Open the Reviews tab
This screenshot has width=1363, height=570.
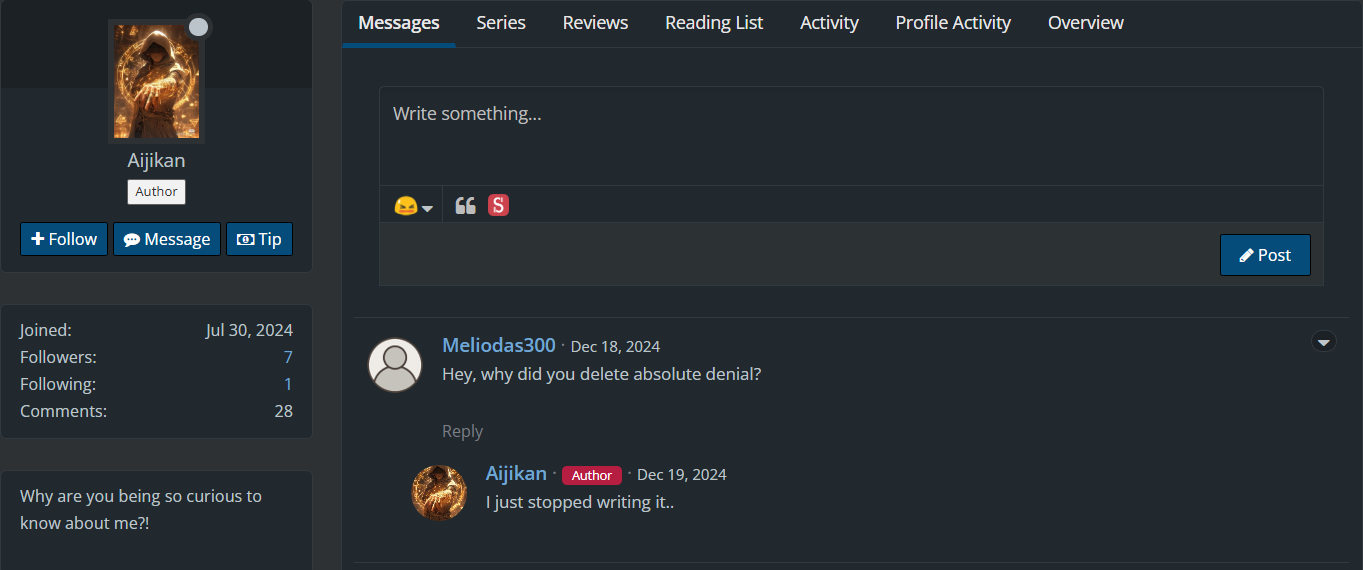pyautogui.click(x=595, y=22)
